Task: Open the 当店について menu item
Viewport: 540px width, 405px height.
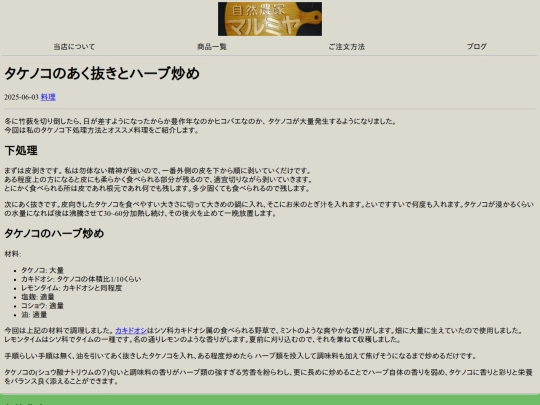Action: 74,47
